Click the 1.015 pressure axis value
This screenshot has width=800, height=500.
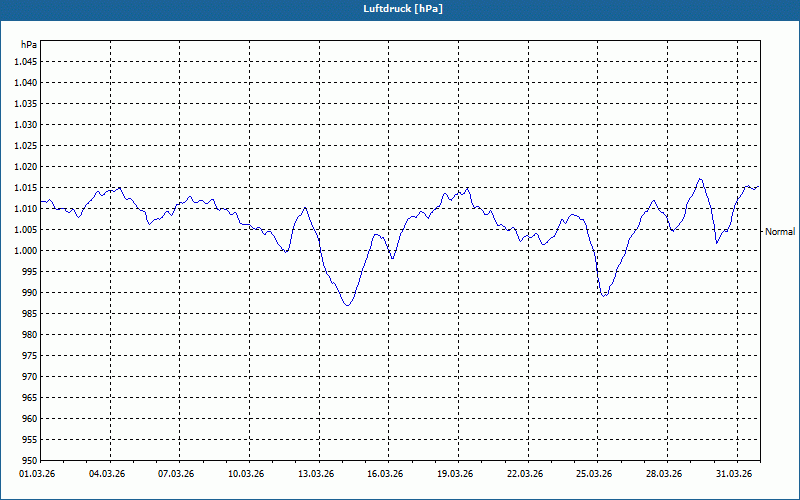pyautogui.click(x=26, y=188)
